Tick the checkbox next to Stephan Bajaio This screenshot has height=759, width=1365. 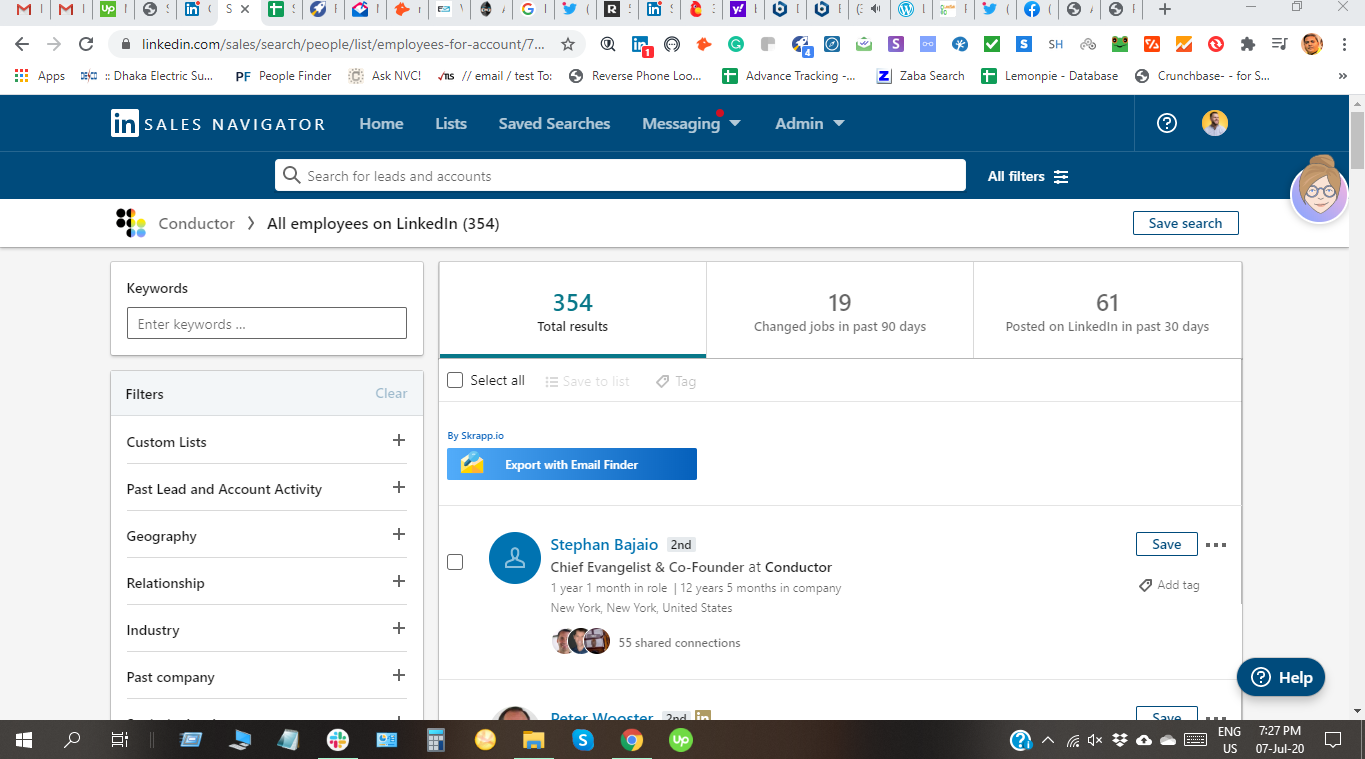point(455,562)
